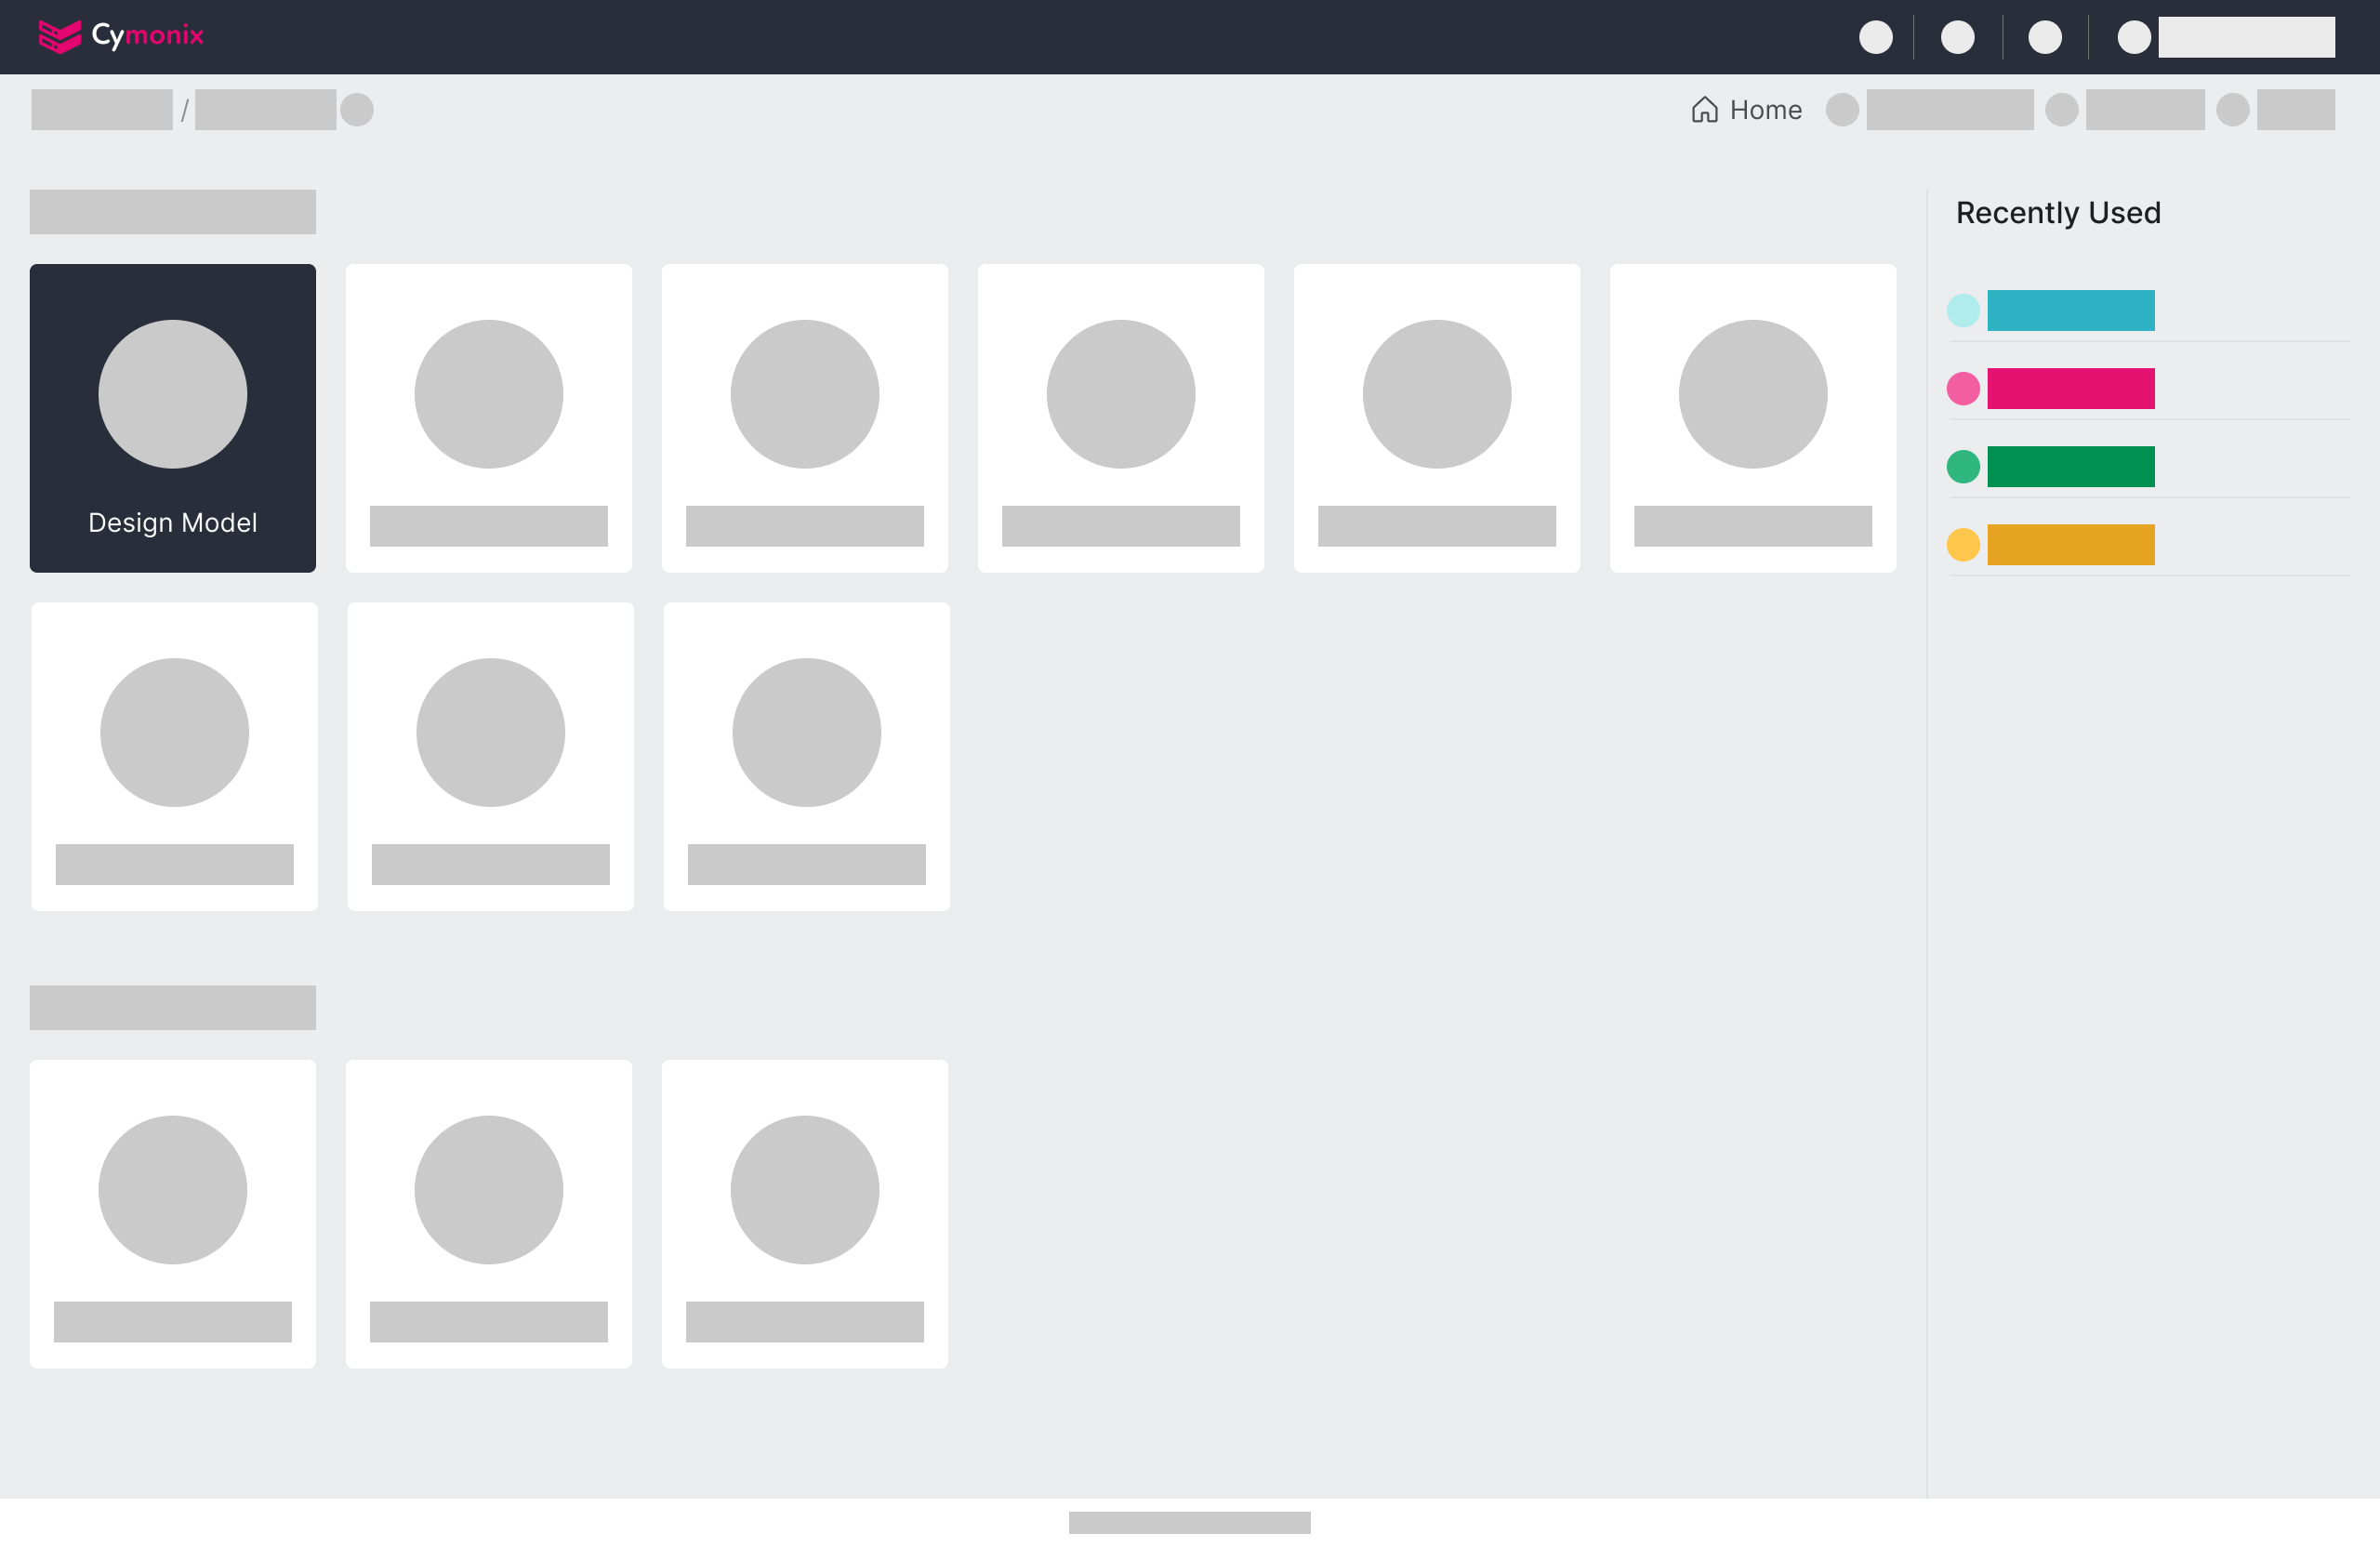This screenshot has width=2380, height=1547.
Task: Click the teal color bar under Recently Used
Action: pyautogui.click(x=2071, y=310)
